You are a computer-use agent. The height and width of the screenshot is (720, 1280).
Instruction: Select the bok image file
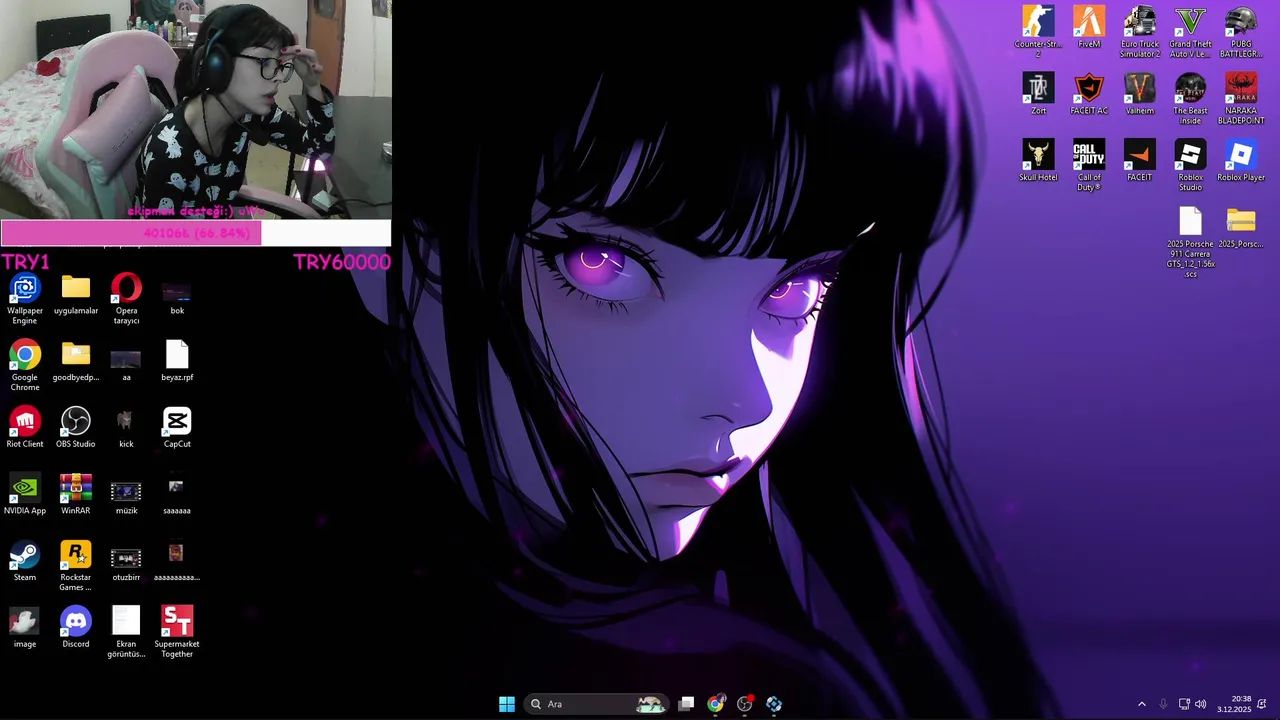pyautogui.click(x=177, y=295)
